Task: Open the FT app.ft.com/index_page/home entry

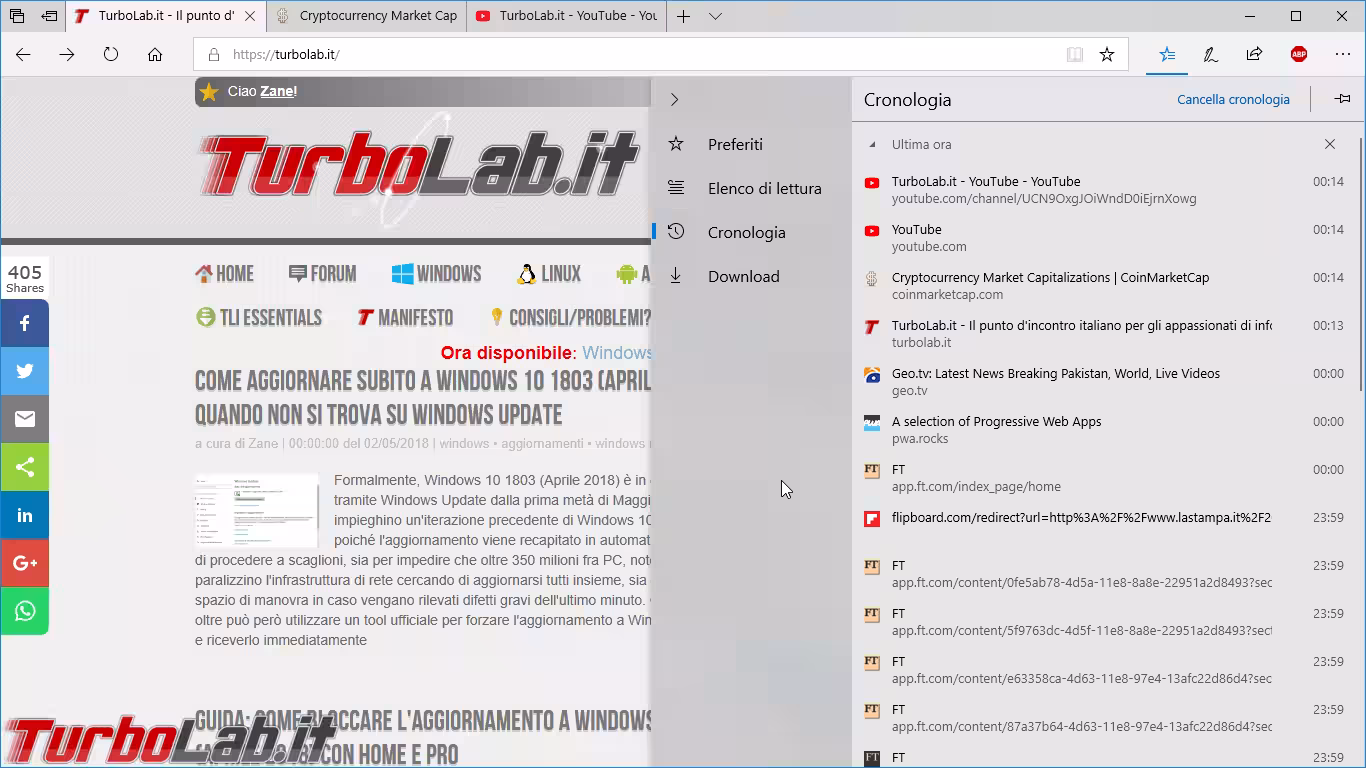Action: pos(1104,478)
